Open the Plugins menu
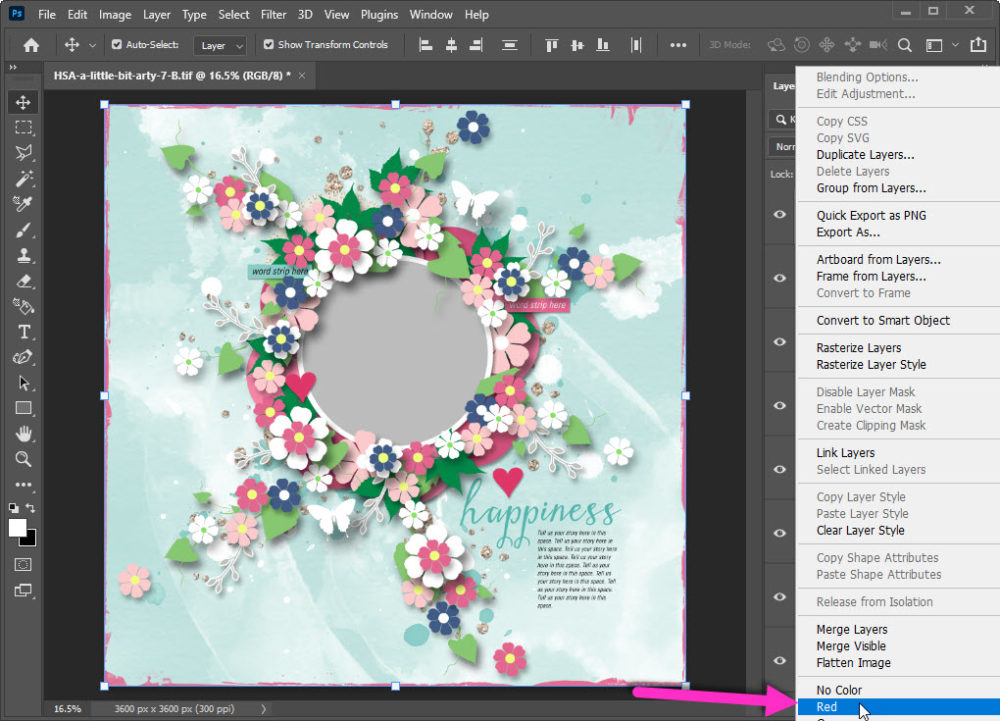Viewport: 1000px width, 721px height. [x=379, y=14]
